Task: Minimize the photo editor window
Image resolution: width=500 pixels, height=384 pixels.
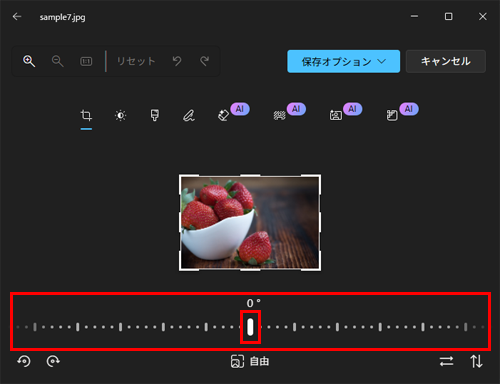Action: [414, 16]
